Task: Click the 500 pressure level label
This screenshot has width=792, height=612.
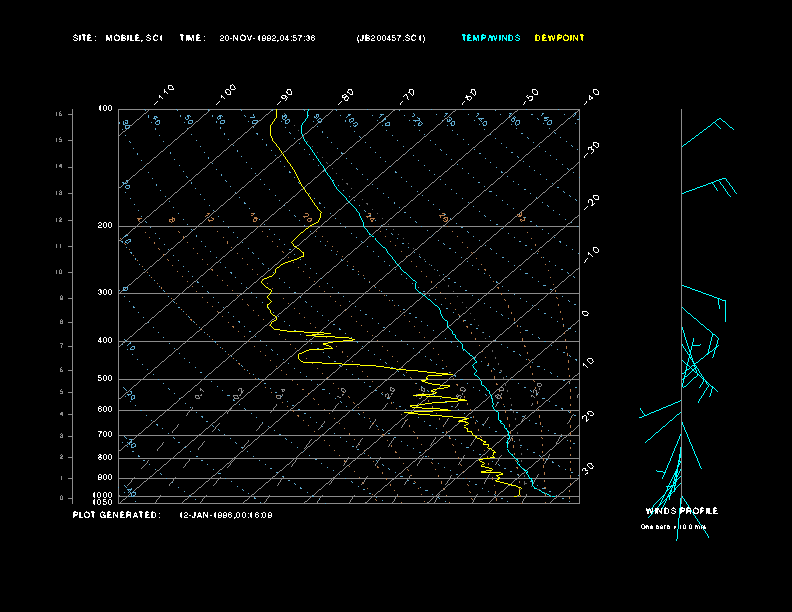Action: click(x=105, y=379)
